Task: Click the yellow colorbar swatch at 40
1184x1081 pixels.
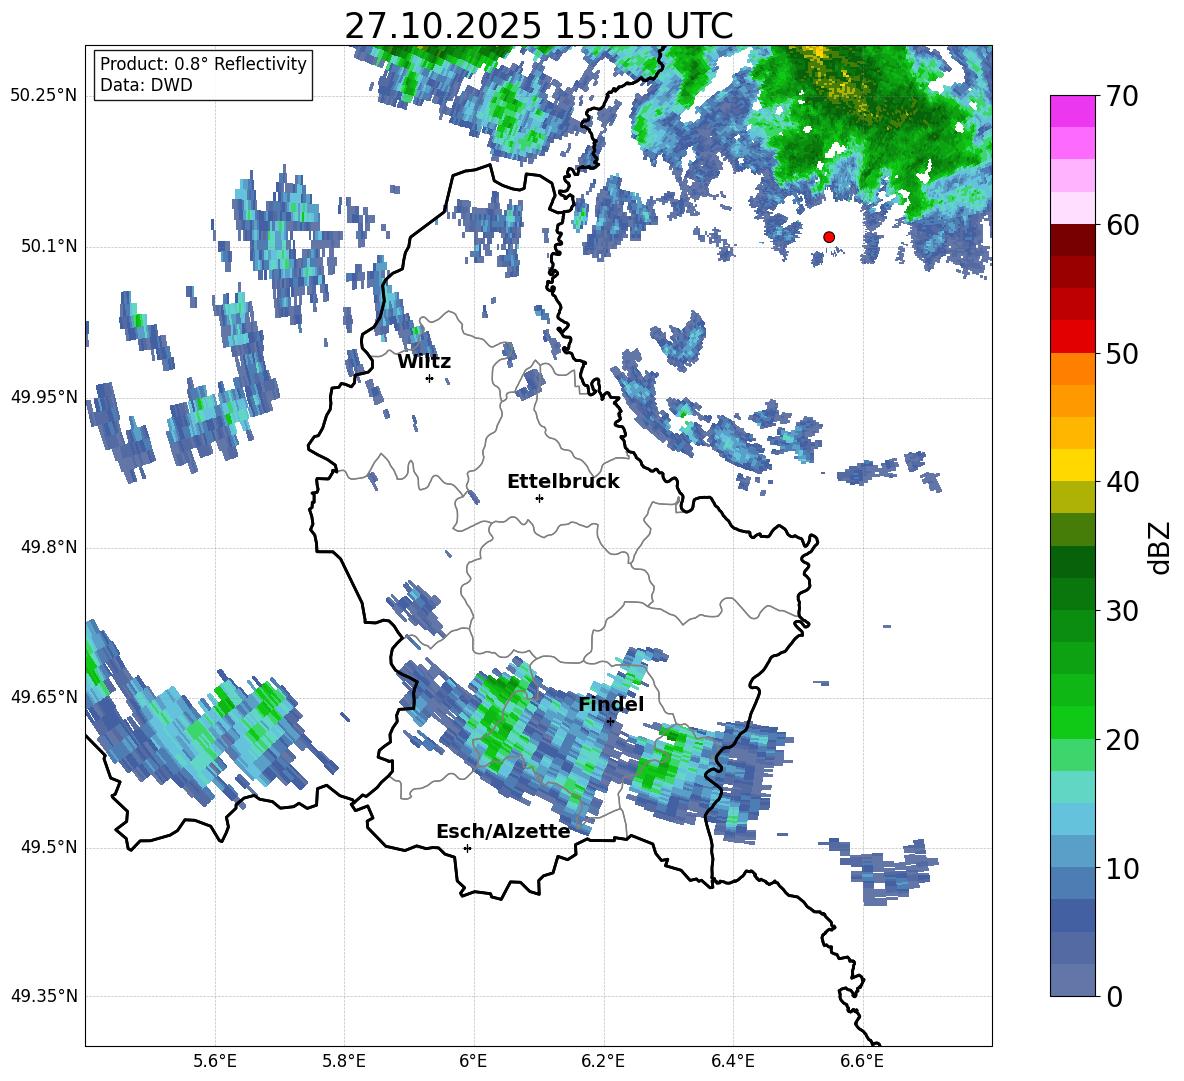Action: [x=1072, y=465]
